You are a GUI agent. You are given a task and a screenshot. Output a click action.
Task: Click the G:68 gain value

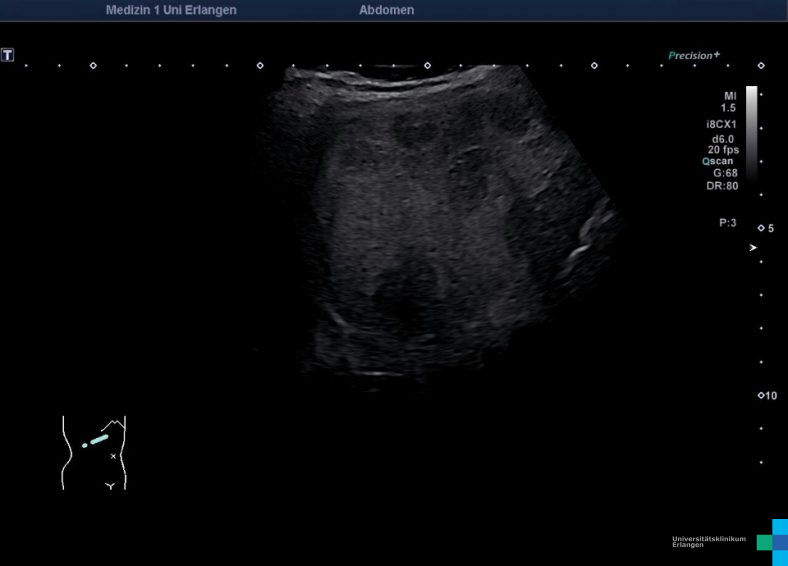pyautogui.click(x=725, y=173)
